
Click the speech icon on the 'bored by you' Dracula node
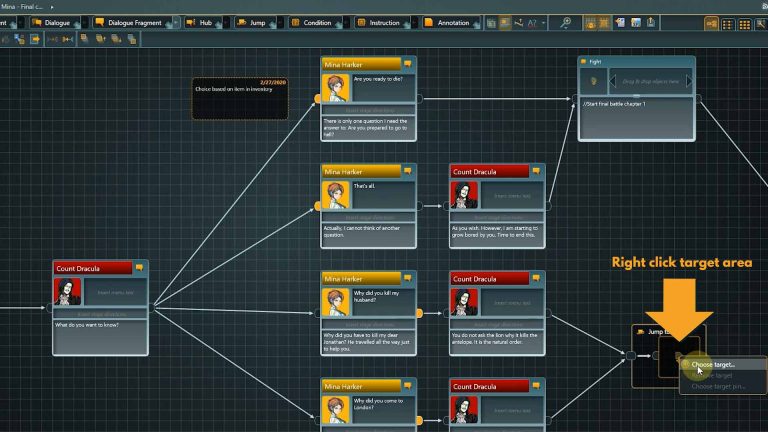(536, 171)
